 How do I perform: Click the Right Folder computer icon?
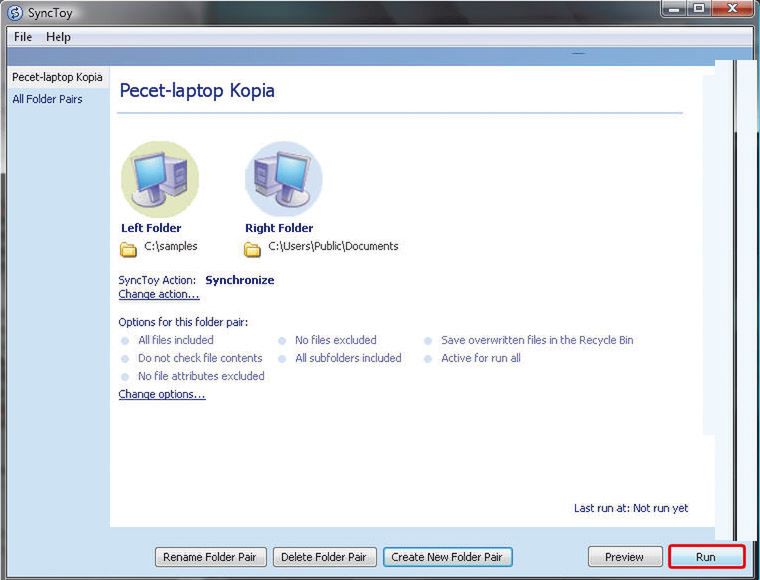(x=284, y=179)
